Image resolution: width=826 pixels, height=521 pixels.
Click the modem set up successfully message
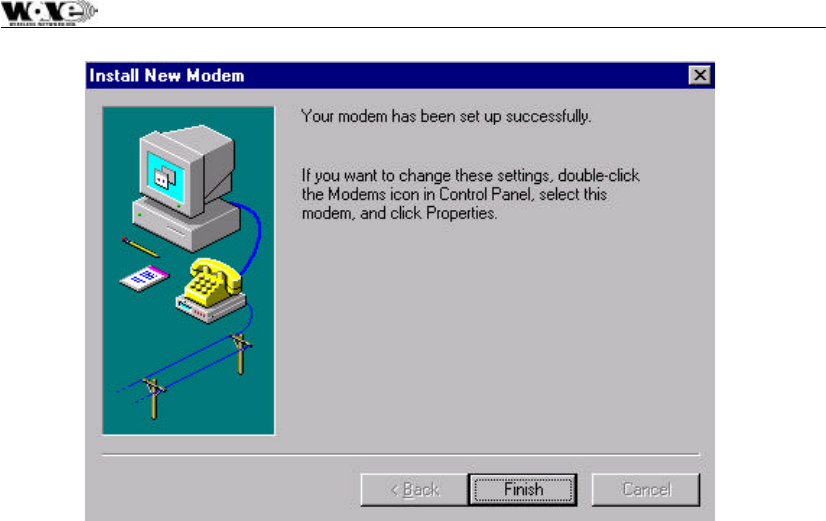(x=446, y=116)
